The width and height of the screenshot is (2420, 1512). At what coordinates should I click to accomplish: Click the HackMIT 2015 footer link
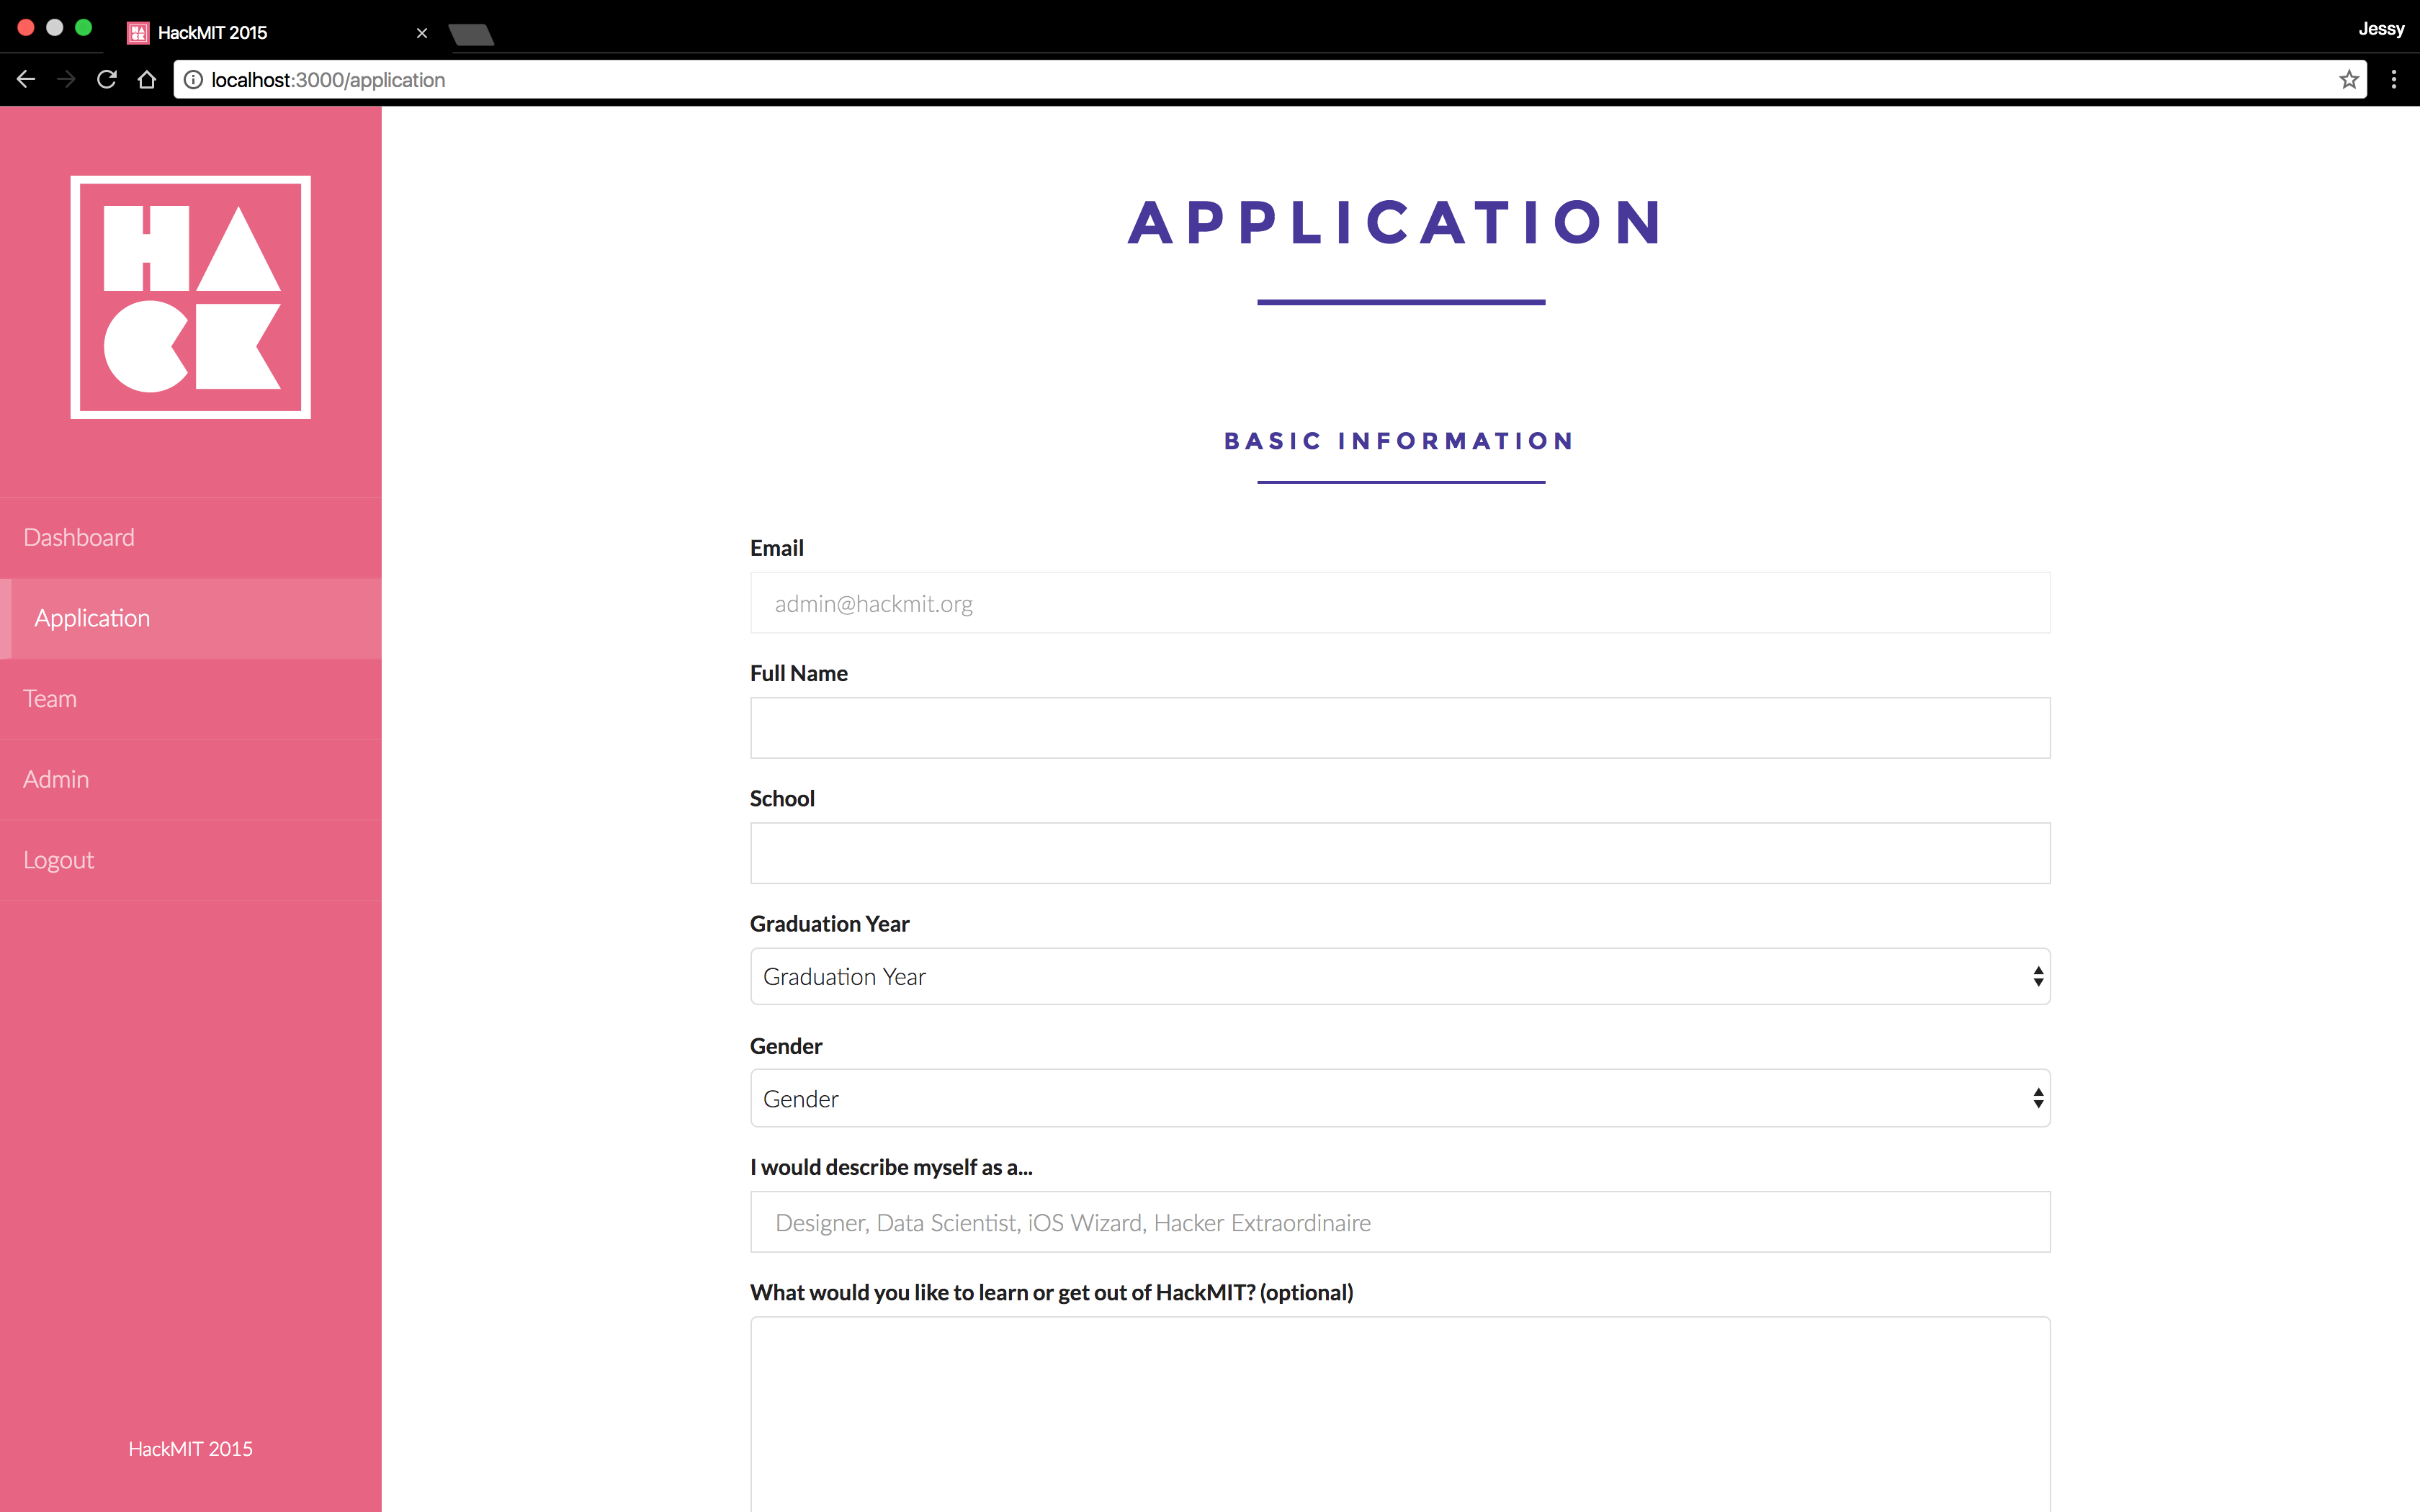point(190,1447)
